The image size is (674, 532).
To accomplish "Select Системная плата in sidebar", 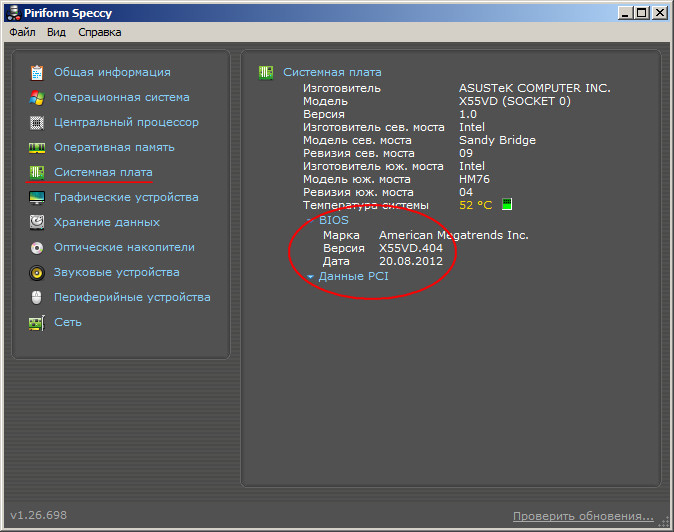I will (103, 172).
